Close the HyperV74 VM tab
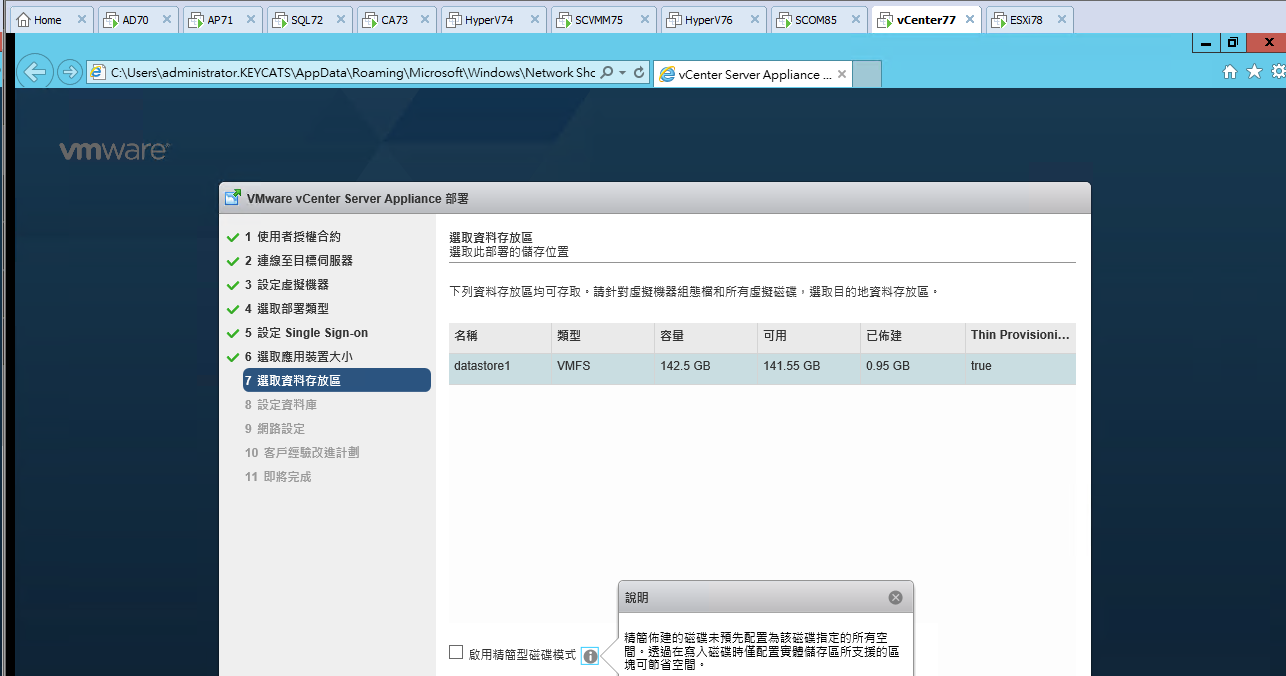This screenshot has width=1286, height=676. click(x=534, y=19)
